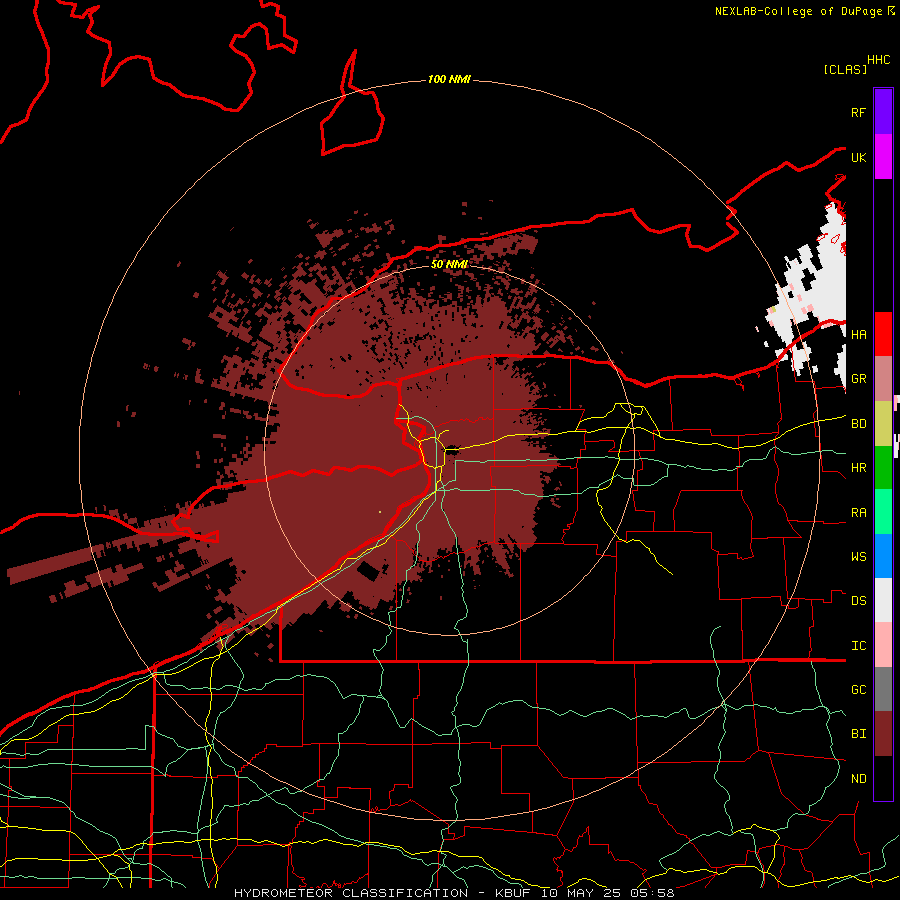Screen dimensions: 900x900
Task: Click the 05:58 timestamp in footer
Action: pyautogui.click(x=651, y=893)
